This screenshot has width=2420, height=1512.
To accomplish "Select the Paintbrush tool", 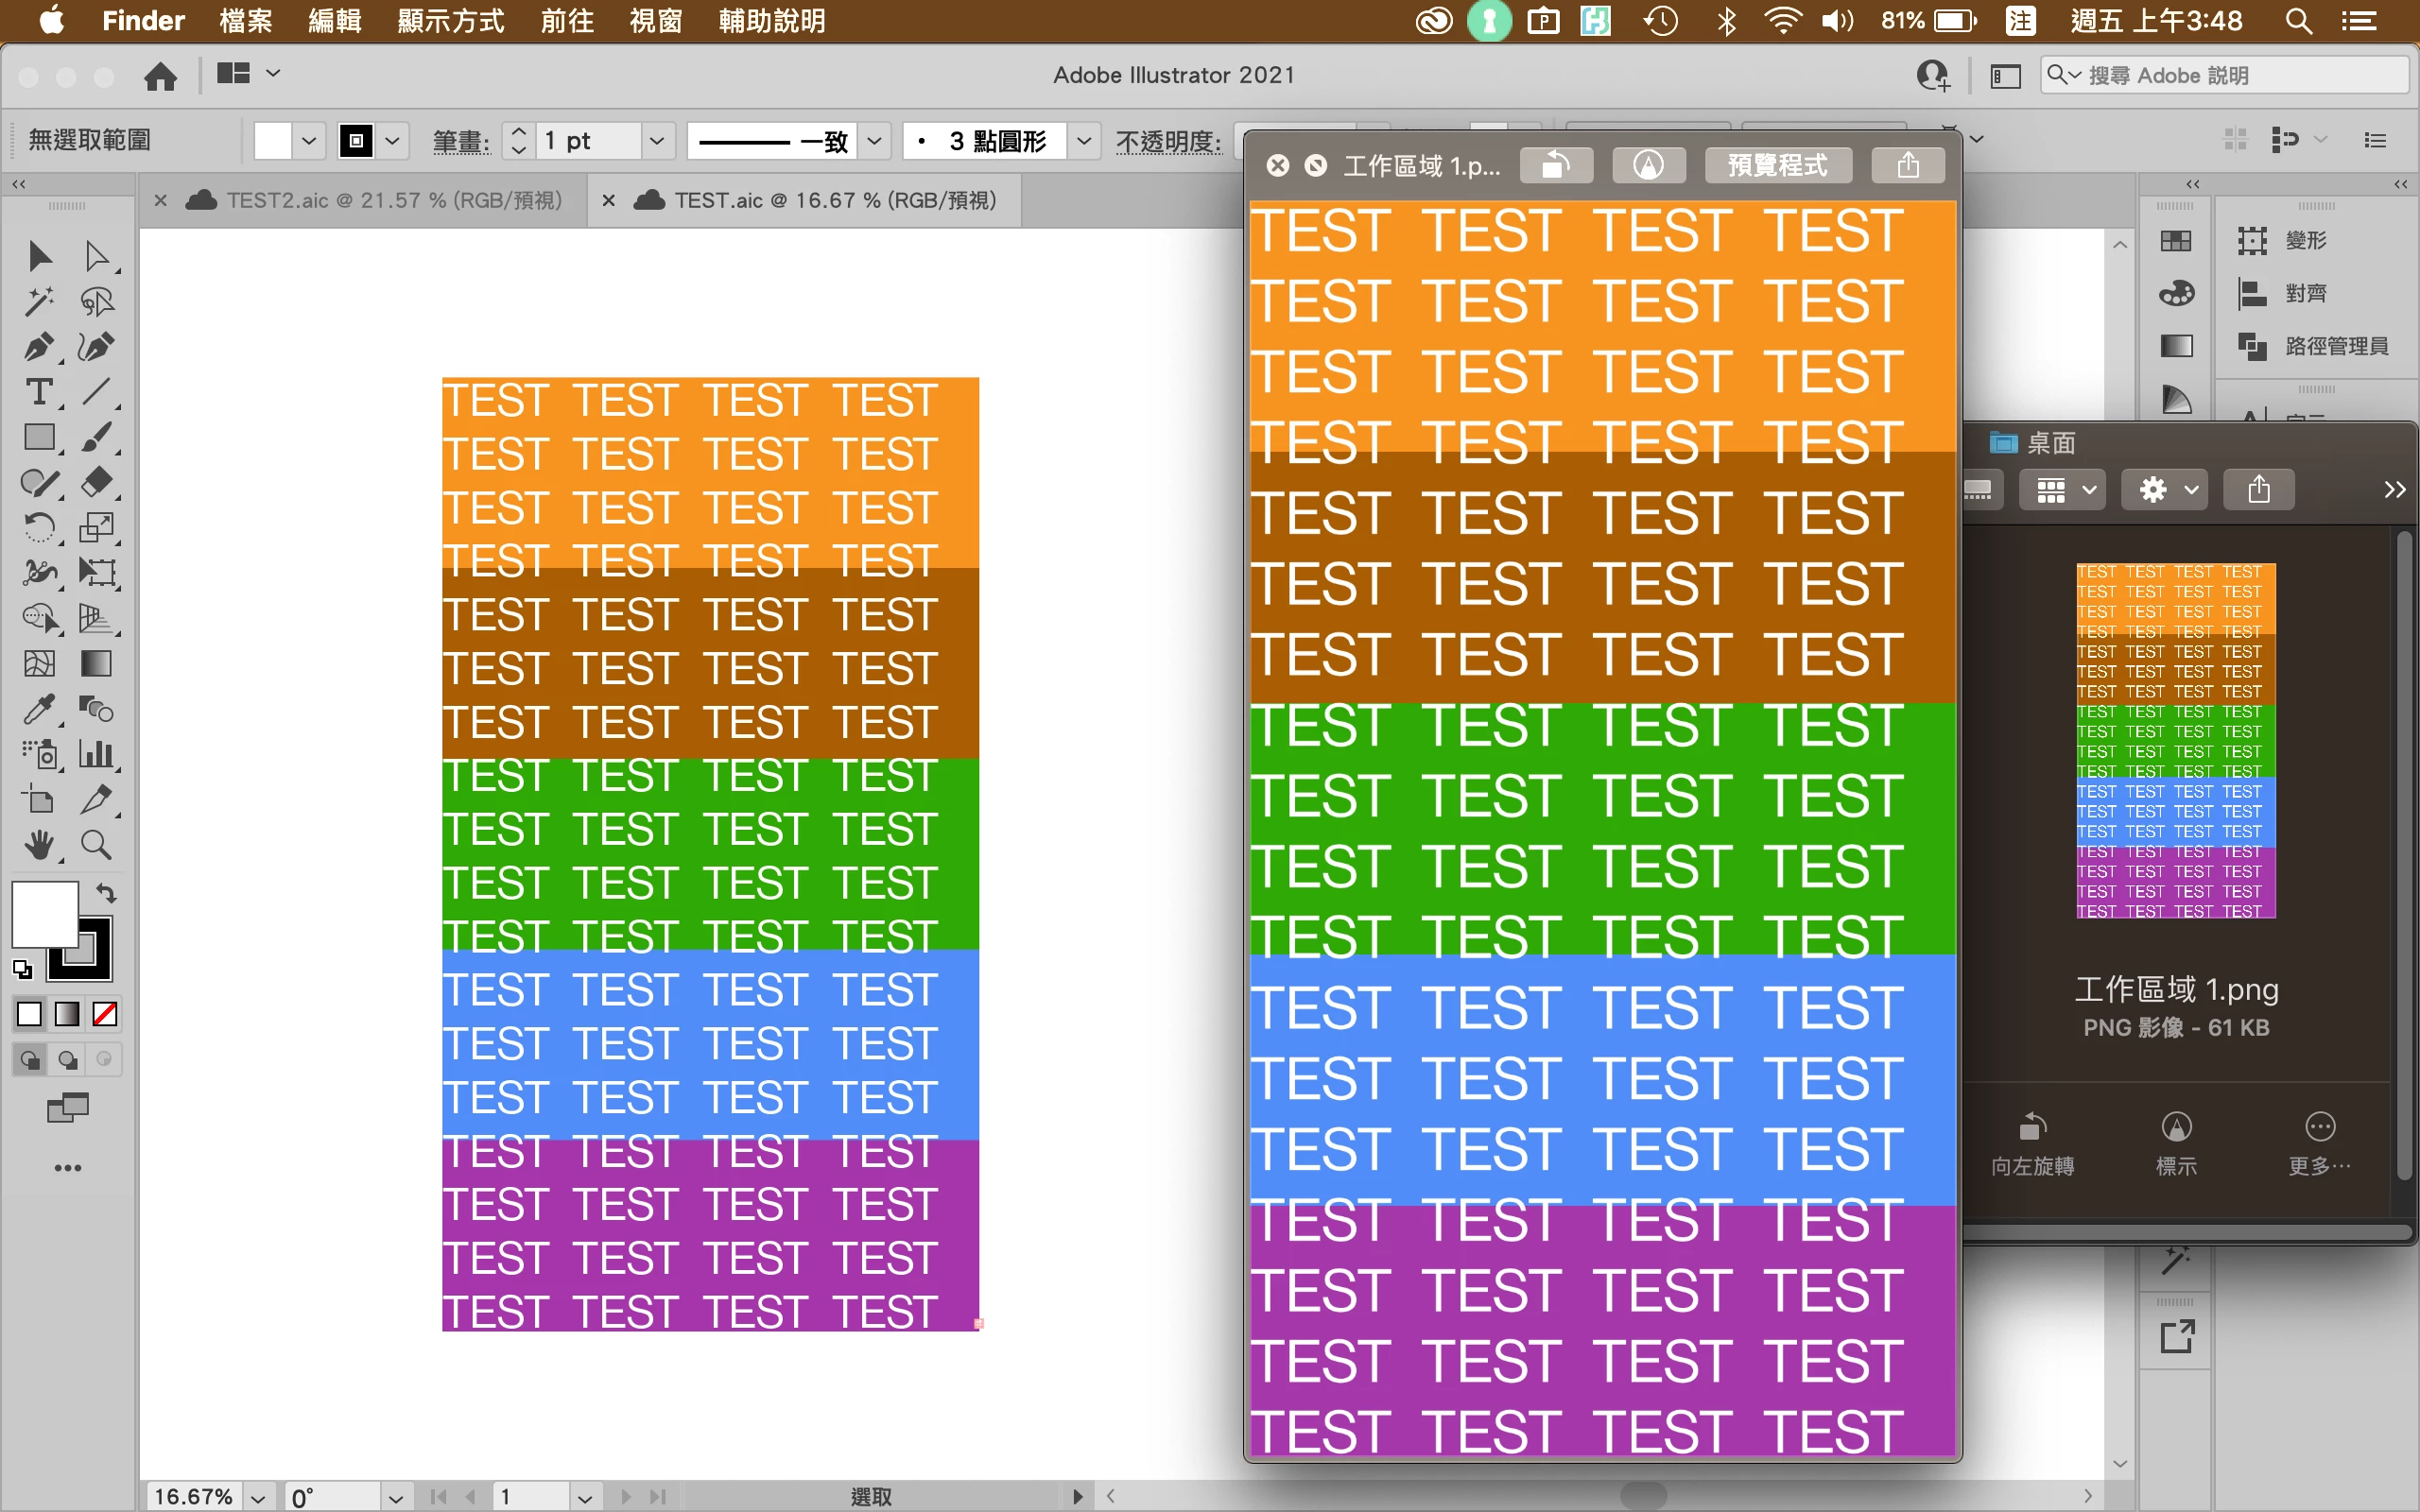I will [x=96, y=437].
